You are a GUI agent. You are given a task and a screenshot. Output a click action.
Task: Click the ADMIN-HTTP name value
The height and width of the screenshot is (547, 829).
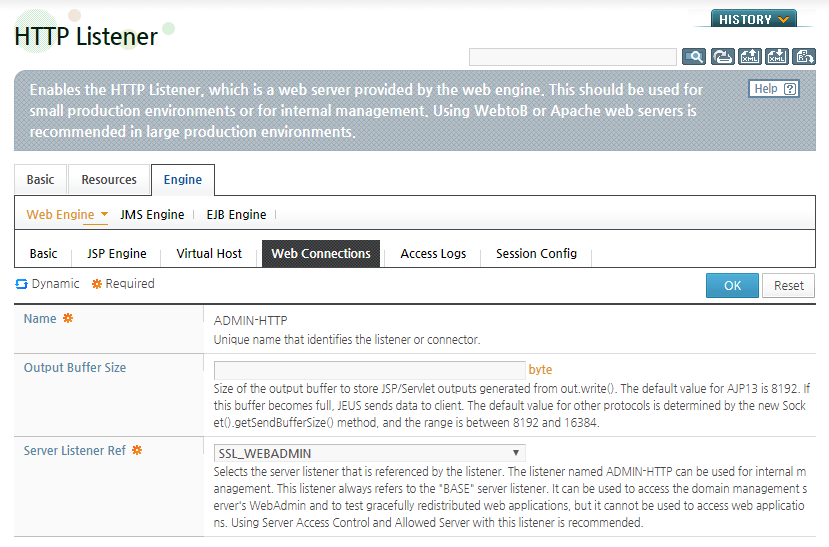pos(251,320)
